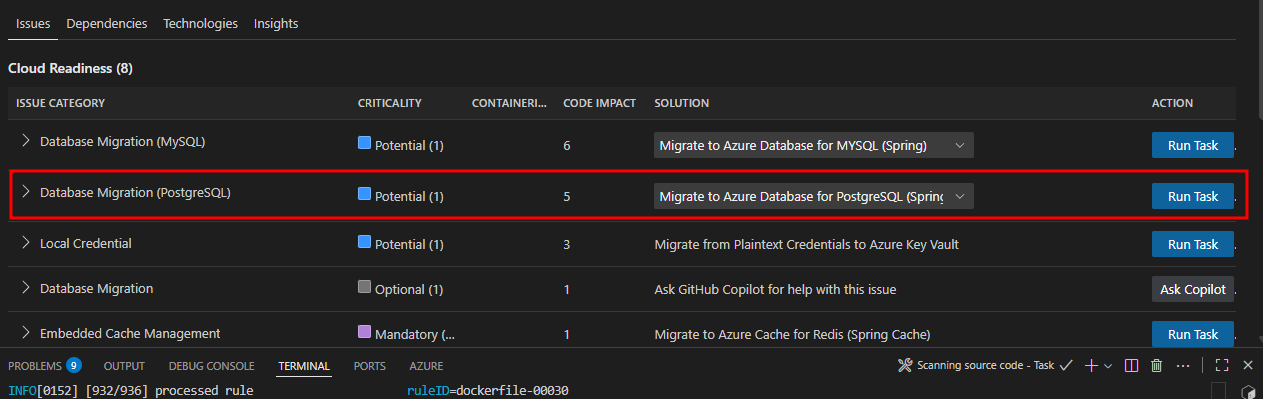
Task: Click the code impact value 5
Action: pyautogui.click(x=567, y=197)
